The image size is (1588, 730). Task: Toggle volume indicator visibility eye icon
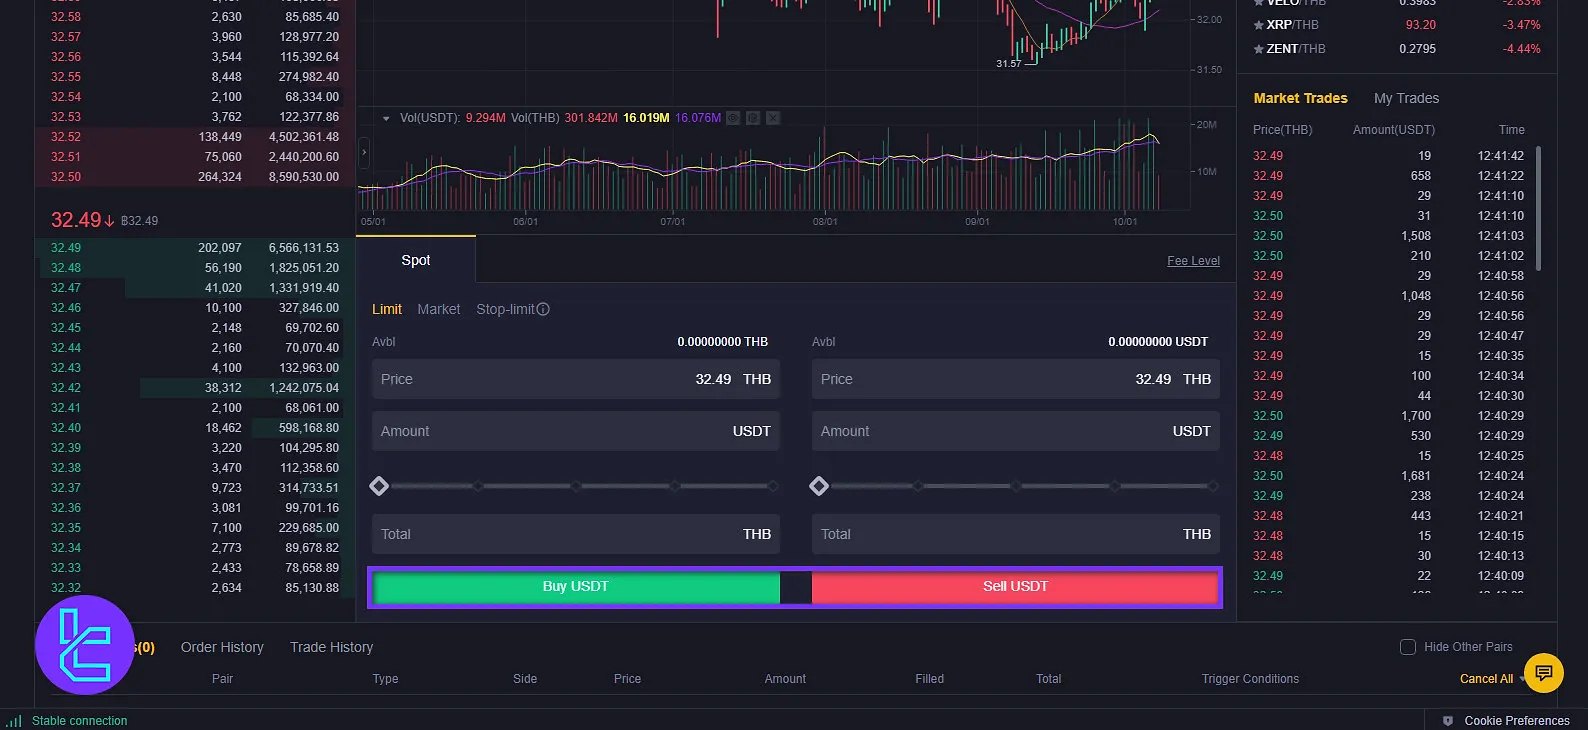point(733,118)
